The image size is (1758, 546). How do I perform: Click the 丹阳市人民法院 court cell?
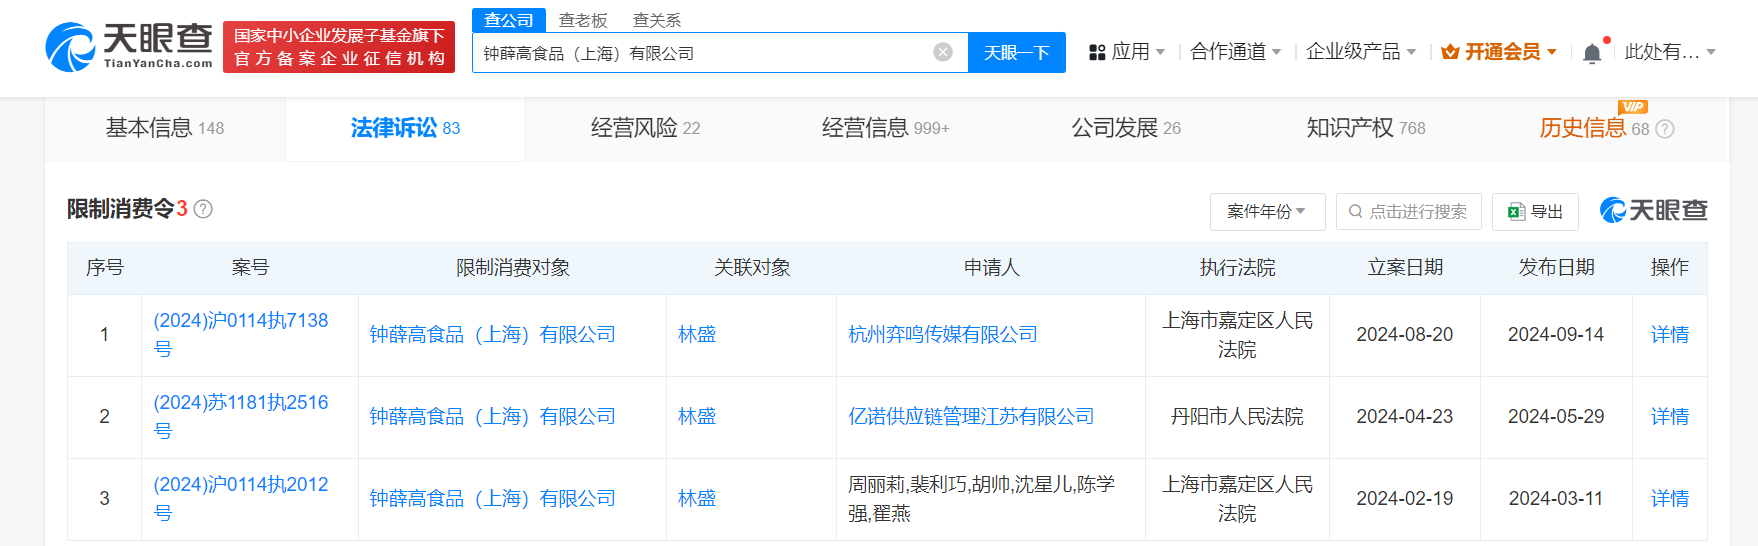point(1237,417)
